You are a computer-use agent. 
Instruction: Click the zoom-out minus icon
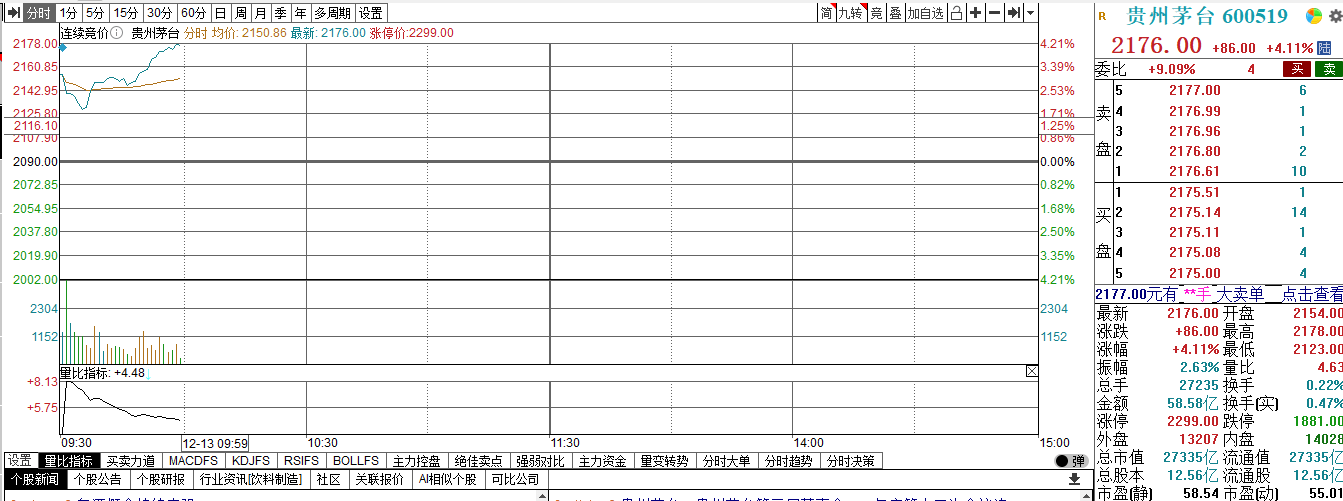(x=995, y=13)
